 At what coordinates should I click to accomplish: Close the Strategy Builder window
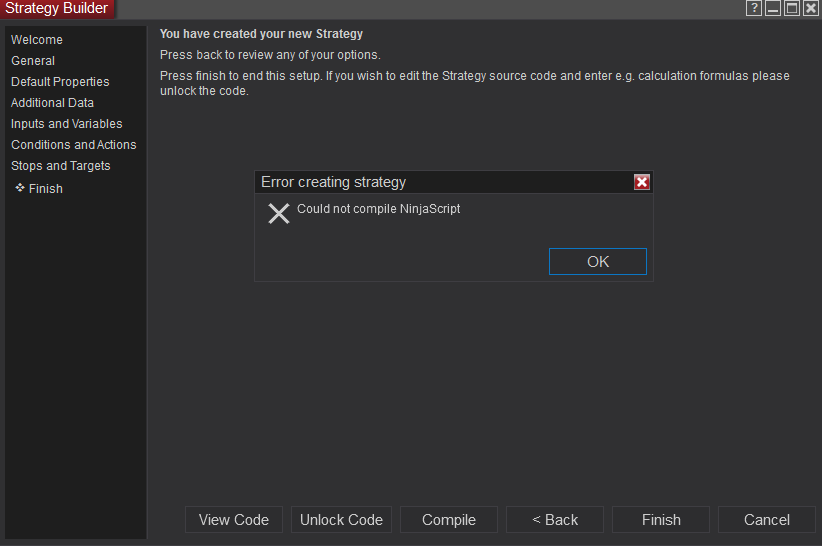(811, 8)
